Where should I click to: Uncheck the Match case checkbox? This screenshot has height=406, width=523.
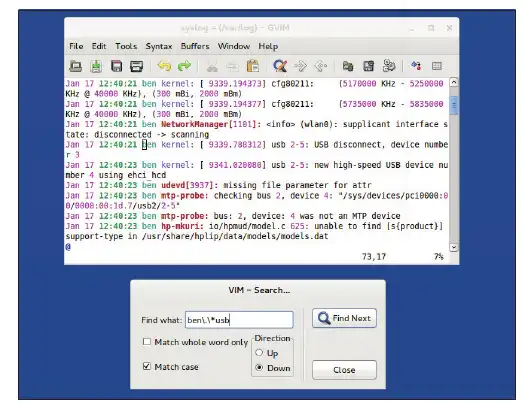(x=146, y=366)
